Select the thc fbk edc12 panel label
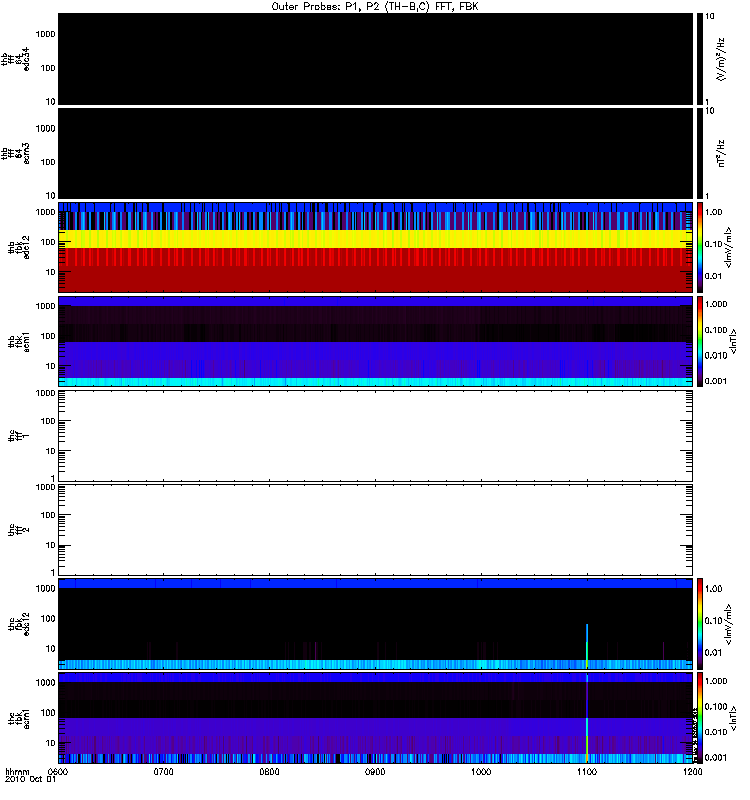Viewport: 750px width, 800px height. [x=19, y=623]
